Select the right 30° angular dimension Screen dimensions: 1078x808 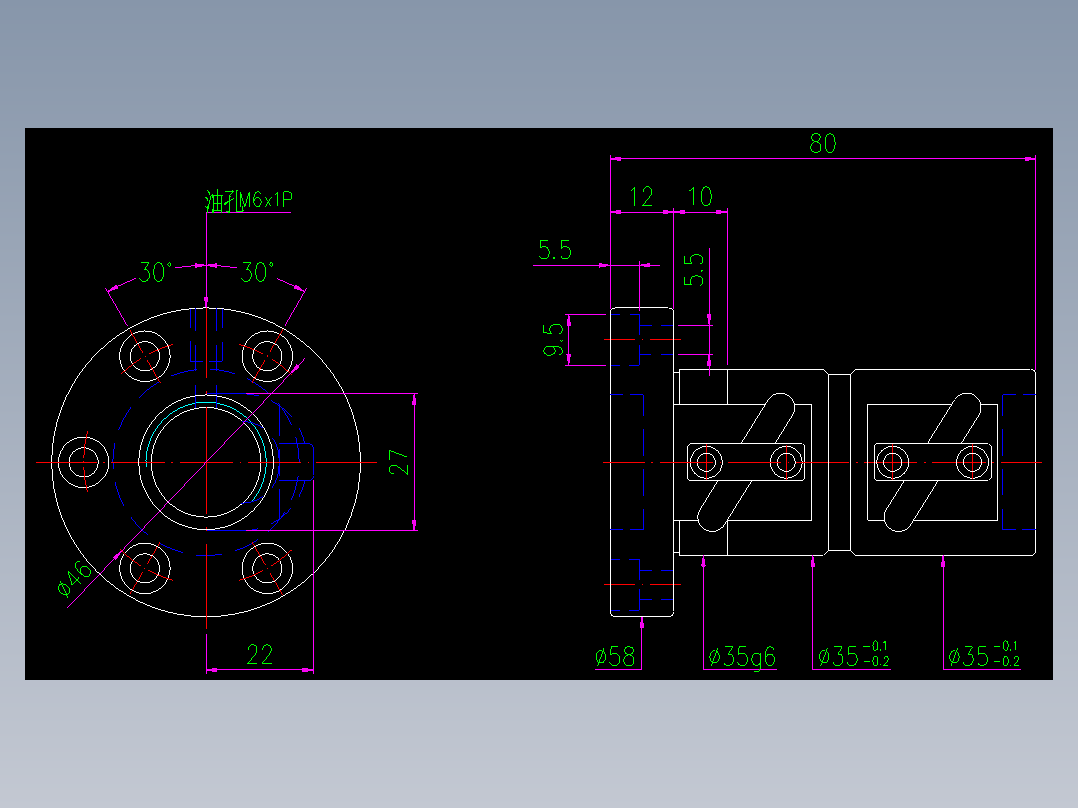pyautogui.click(x=256, y=269)
